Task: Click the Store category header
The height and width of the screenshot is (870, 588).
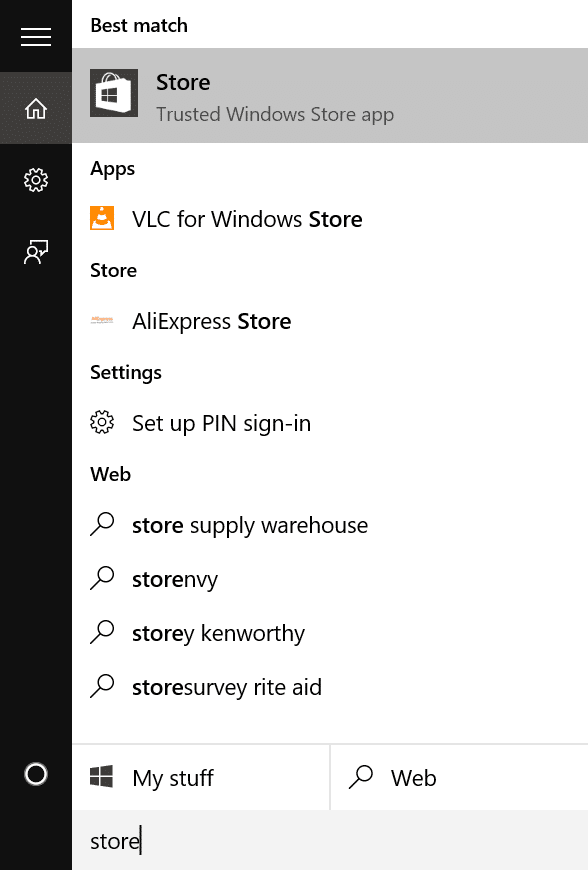Action: (113, 270)
